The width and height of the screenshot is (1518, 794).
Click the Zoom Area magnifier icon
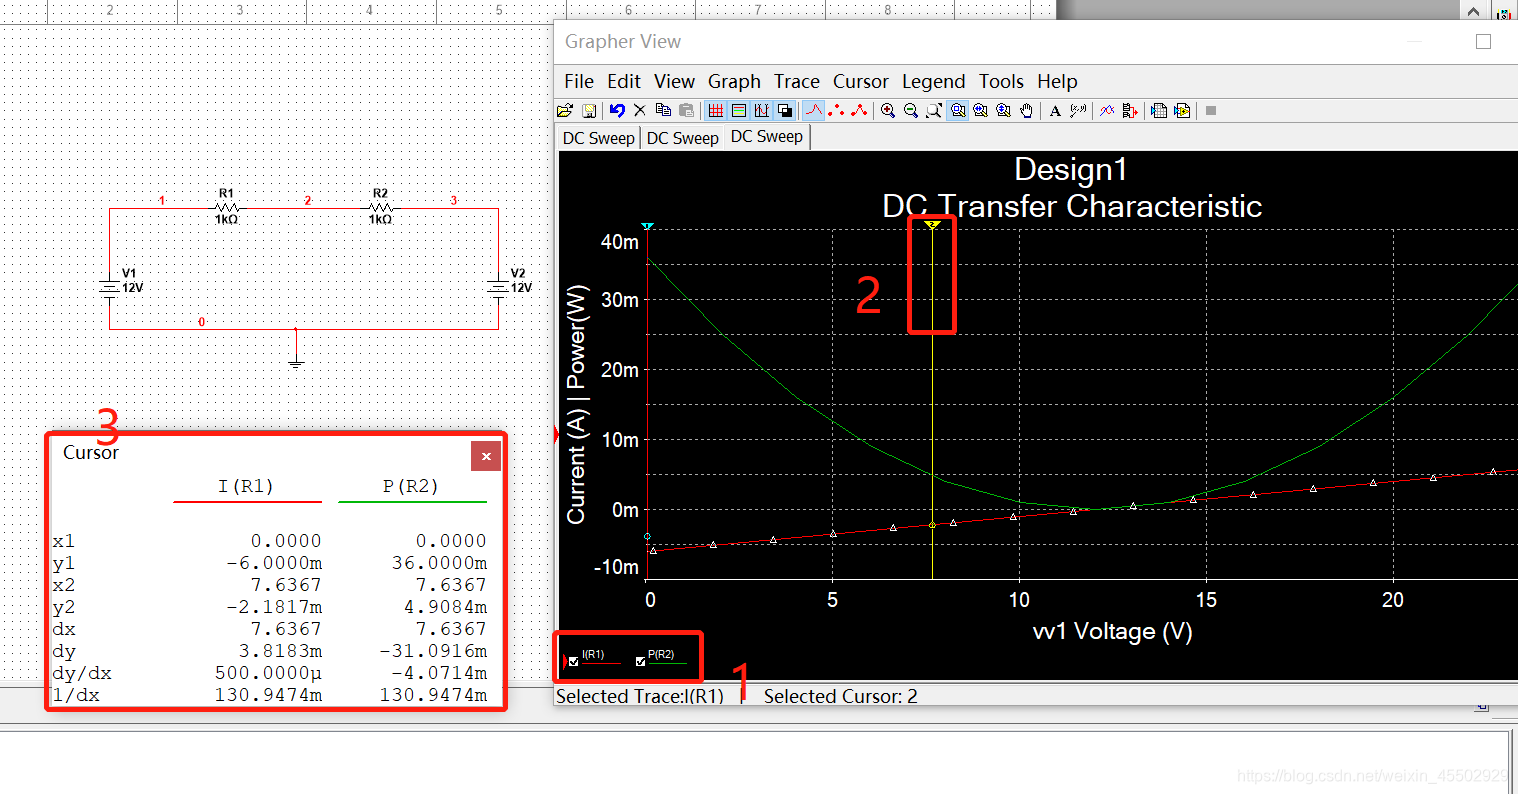[x=934, y=110]
